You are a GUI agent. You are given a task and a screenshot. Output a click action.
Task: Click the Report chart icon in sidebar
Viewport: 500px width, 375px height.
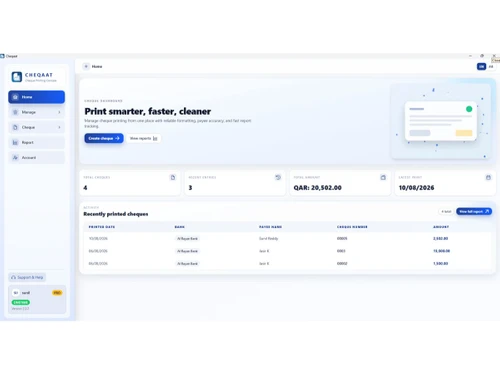point(15,142)
